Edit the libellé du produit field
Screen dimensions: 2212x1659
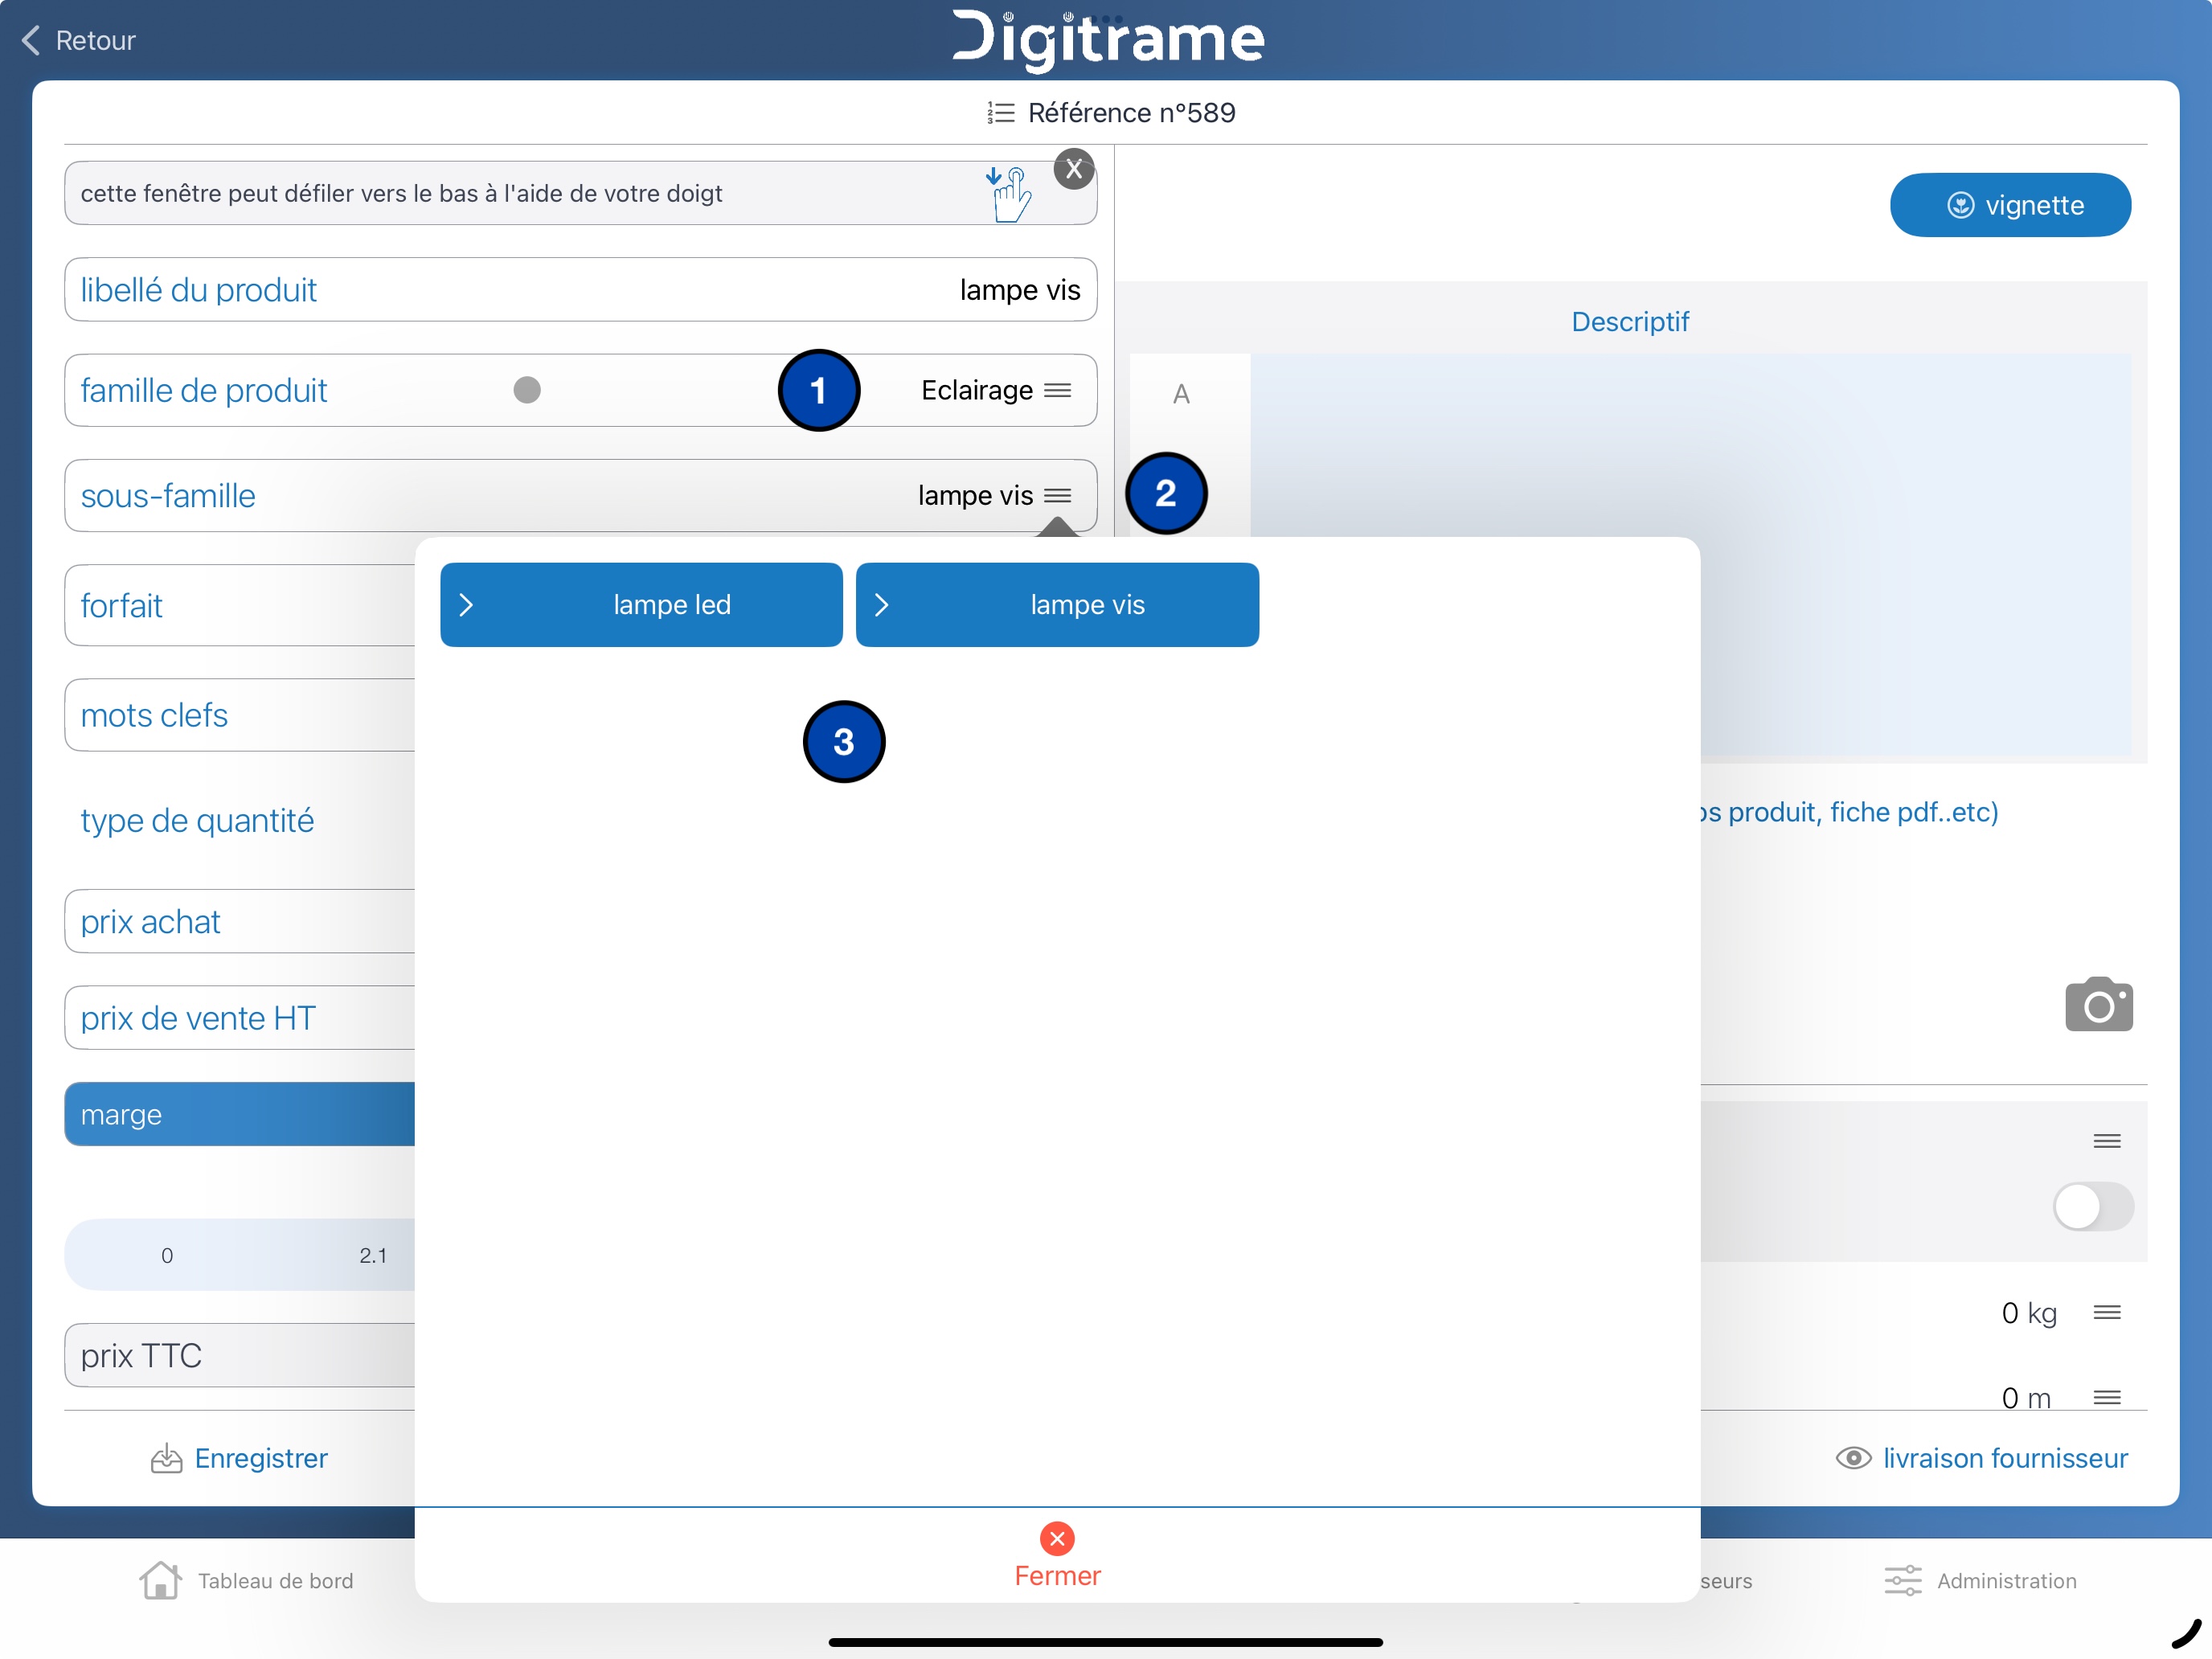pos(581,290)
